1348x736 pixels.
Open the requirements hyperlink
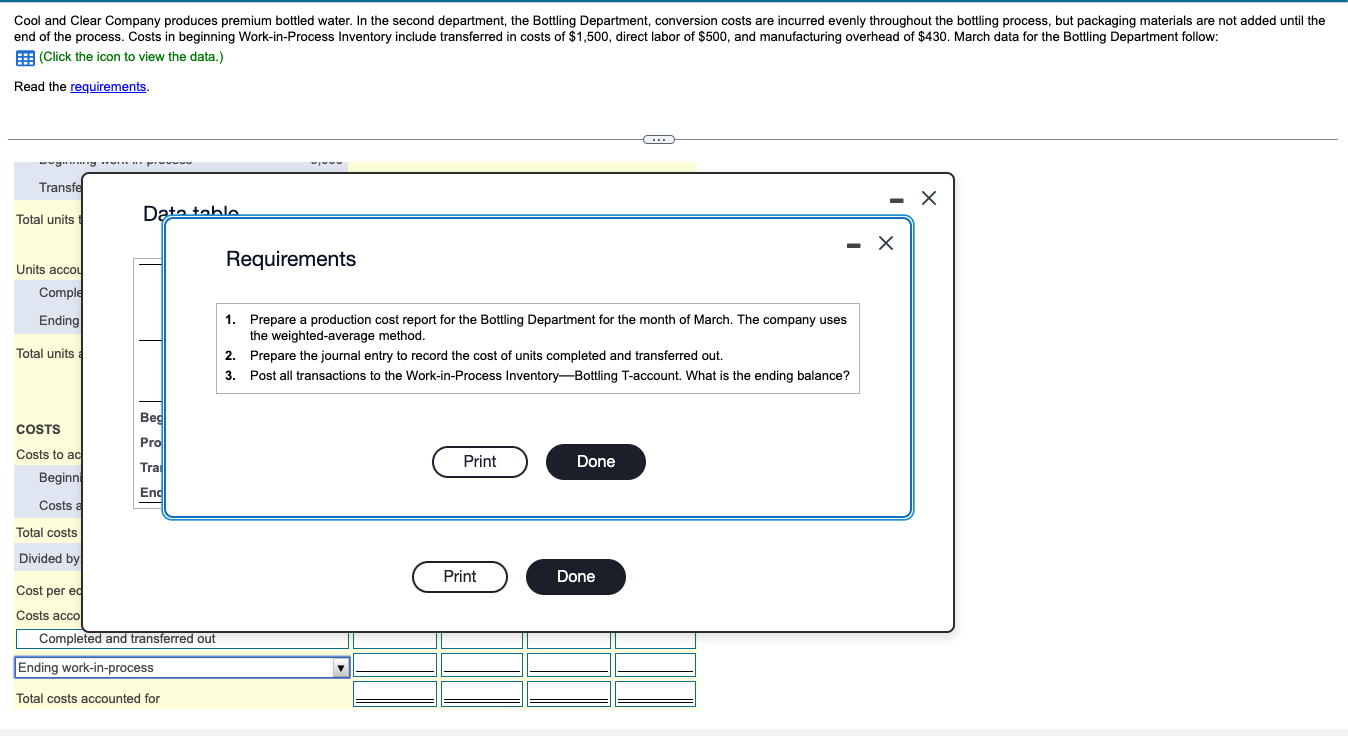pyautogui.click(x=108, y=86)
